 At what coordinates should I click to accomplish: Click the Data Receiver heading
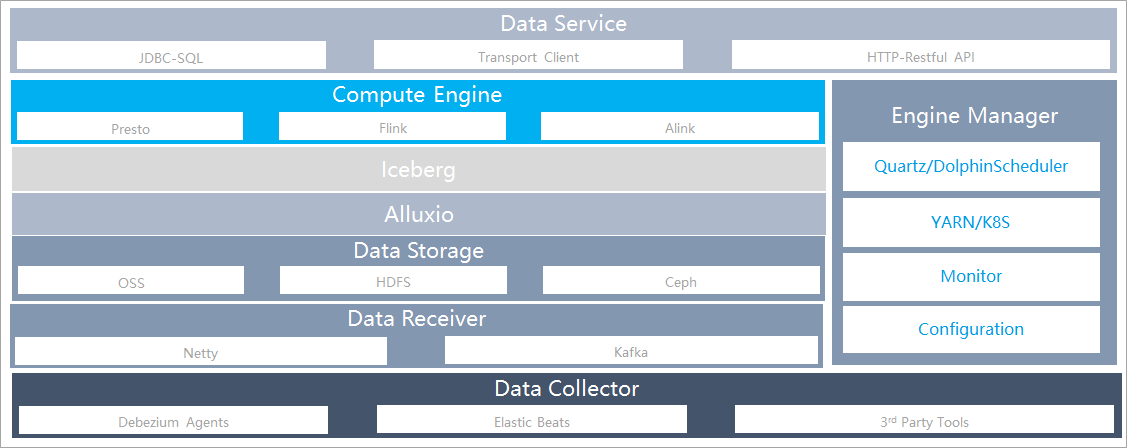click(417, 318)
